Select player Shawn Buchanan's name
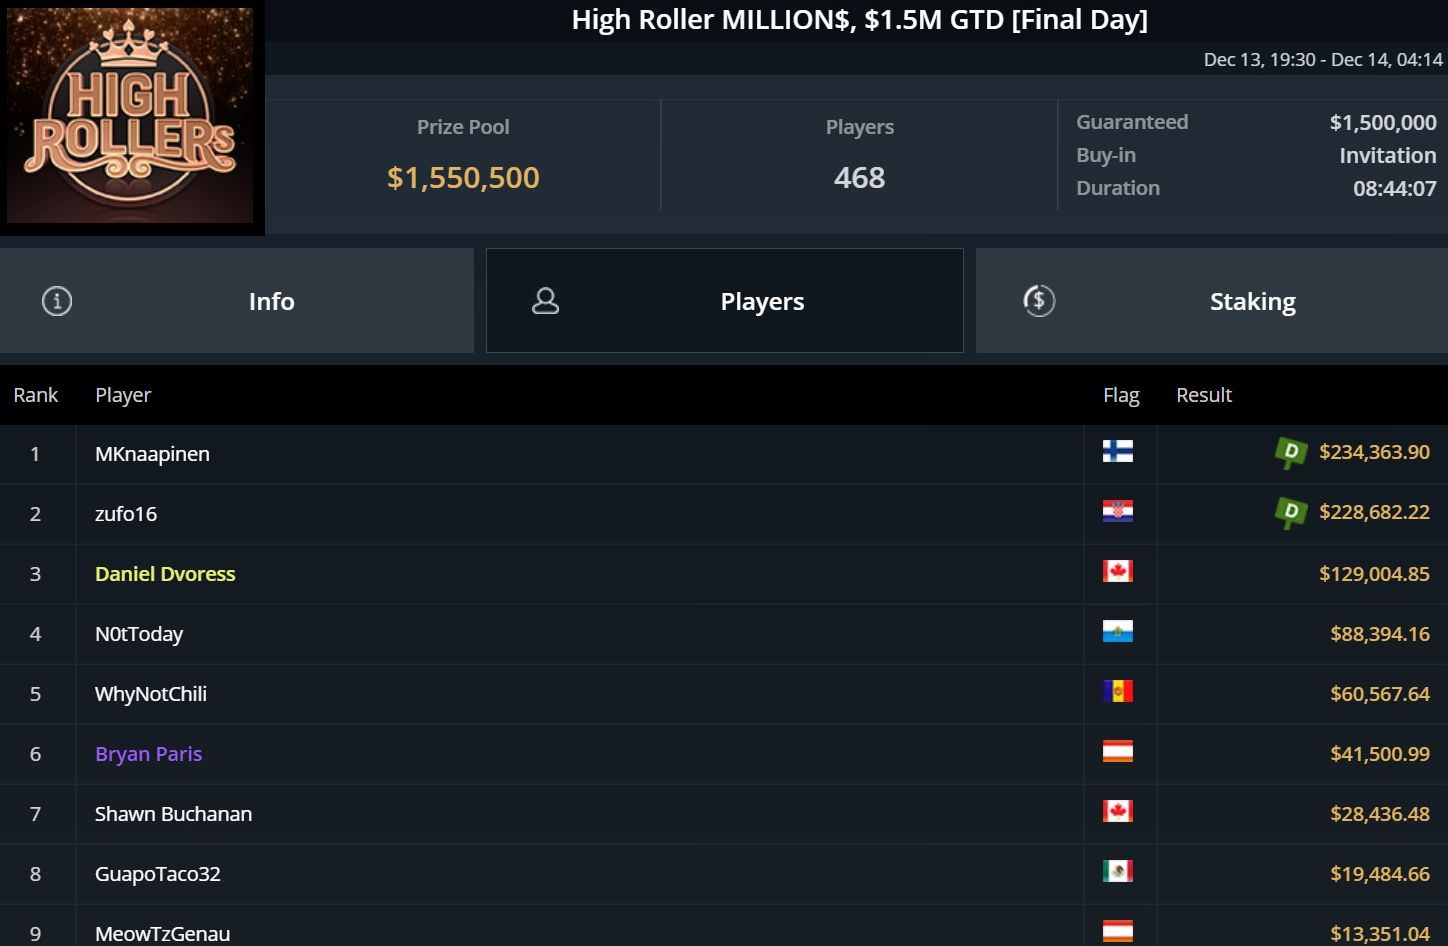The height and width of the screenshot is (946, 1448). (x=173, y=814)
